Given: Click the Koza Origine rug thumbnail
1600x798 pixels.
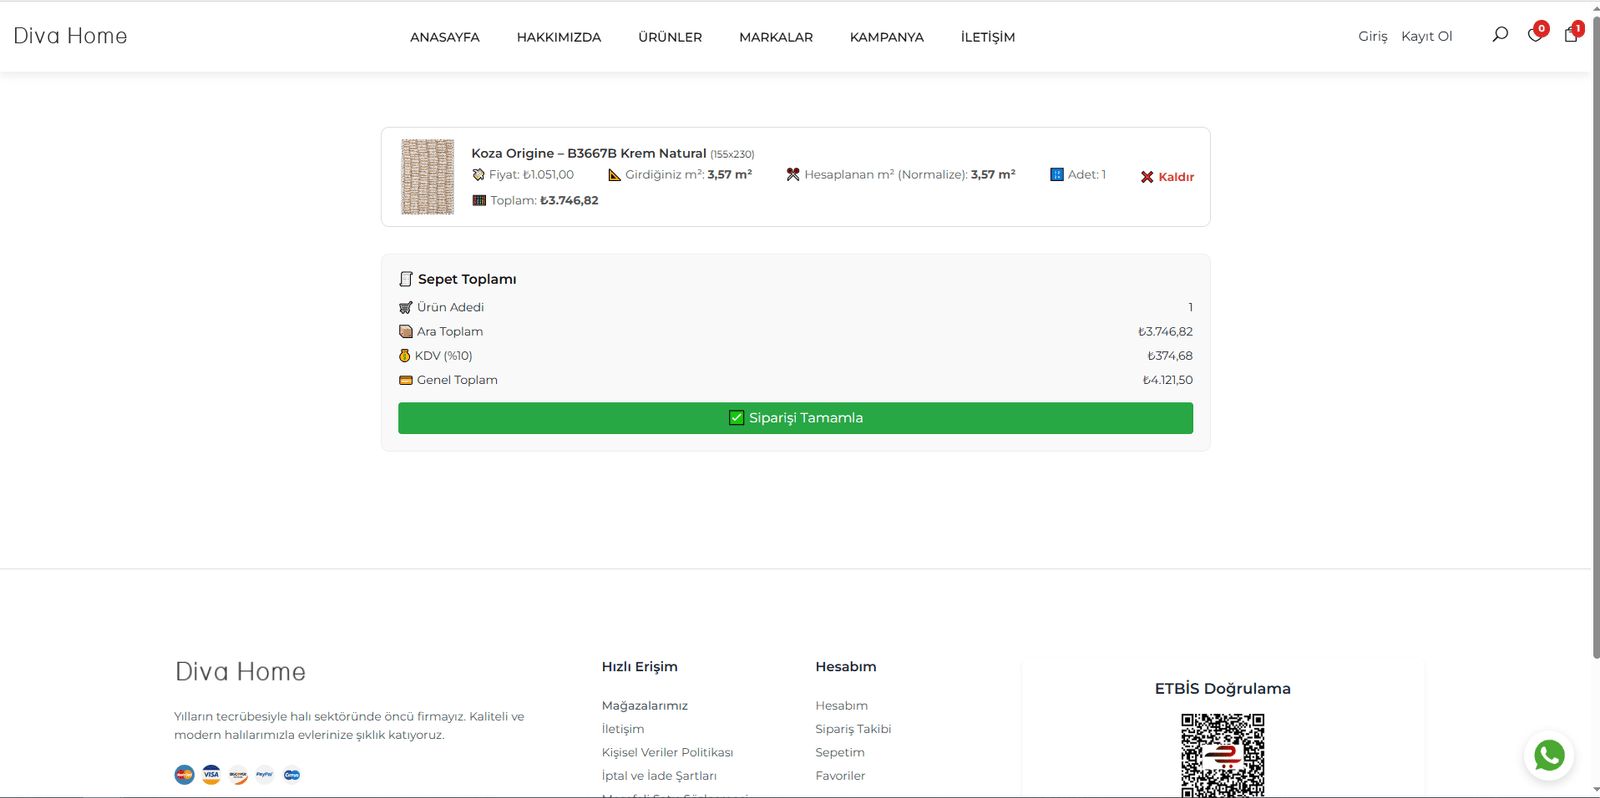Looking at the screenshot, I should tap(428, 177).
